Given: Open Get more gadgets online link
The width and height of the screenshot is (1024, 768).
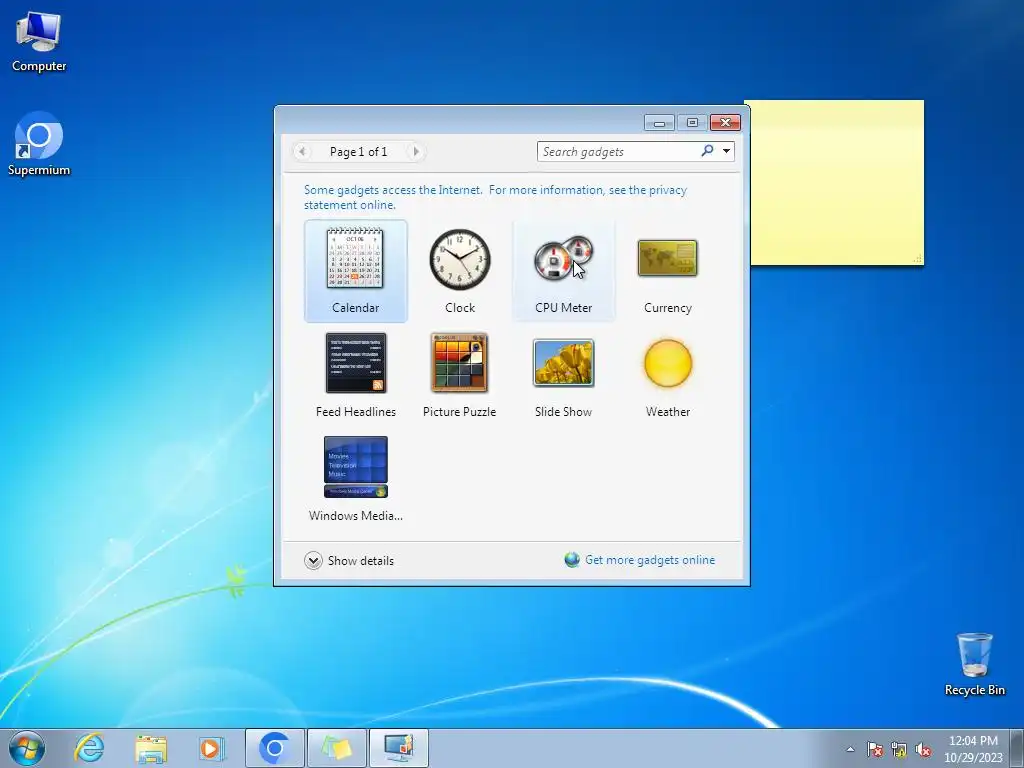Looking at the screenshot, I should coord(650,560).
